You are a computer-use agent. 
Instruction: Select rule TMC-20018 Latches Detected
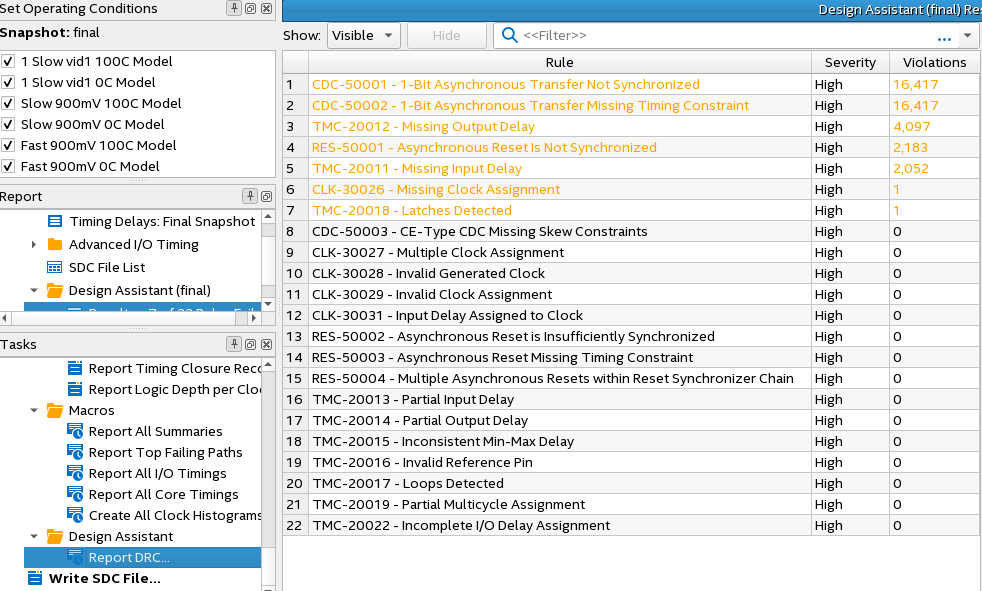[x=412, y=210]
